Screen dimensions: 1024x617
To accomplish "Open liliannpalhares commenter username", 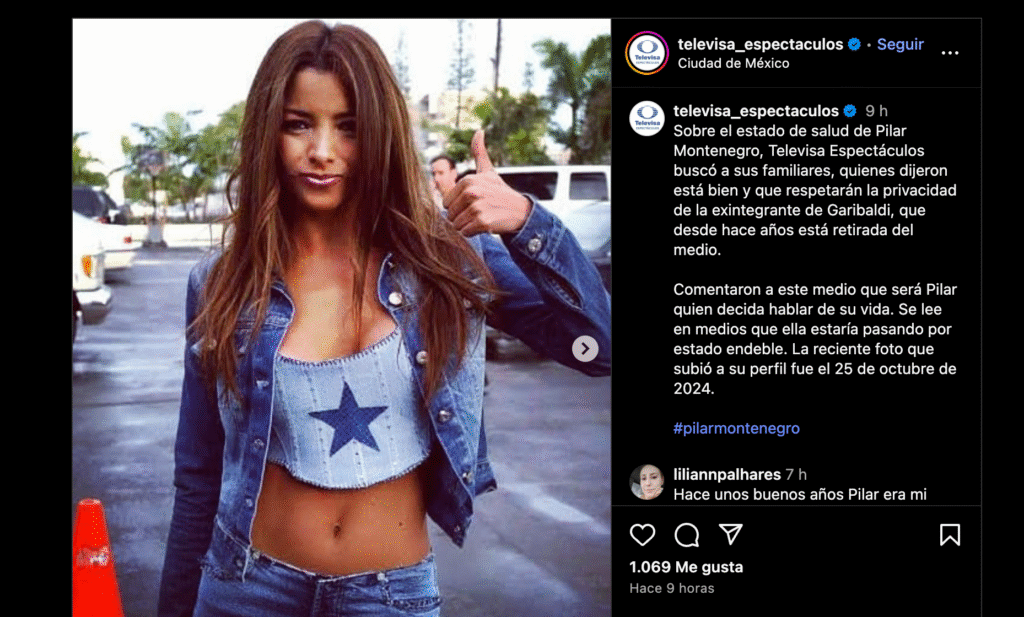I will (727, 475).
